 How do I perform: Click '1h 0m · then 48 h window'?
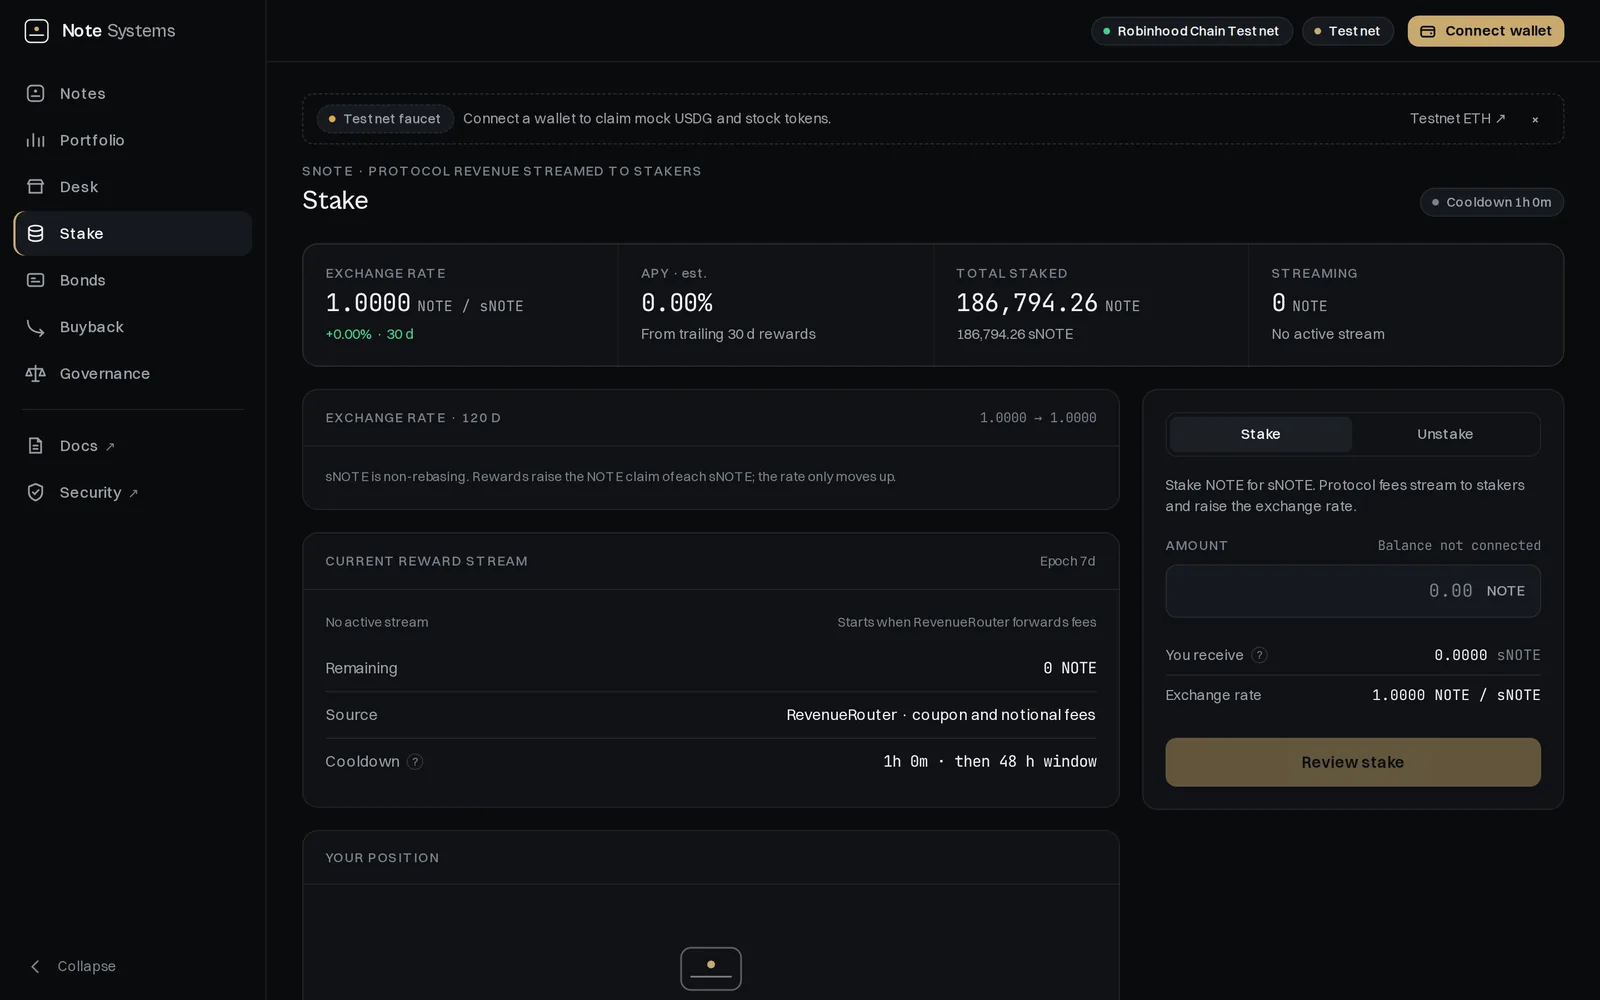coord(990,762)
